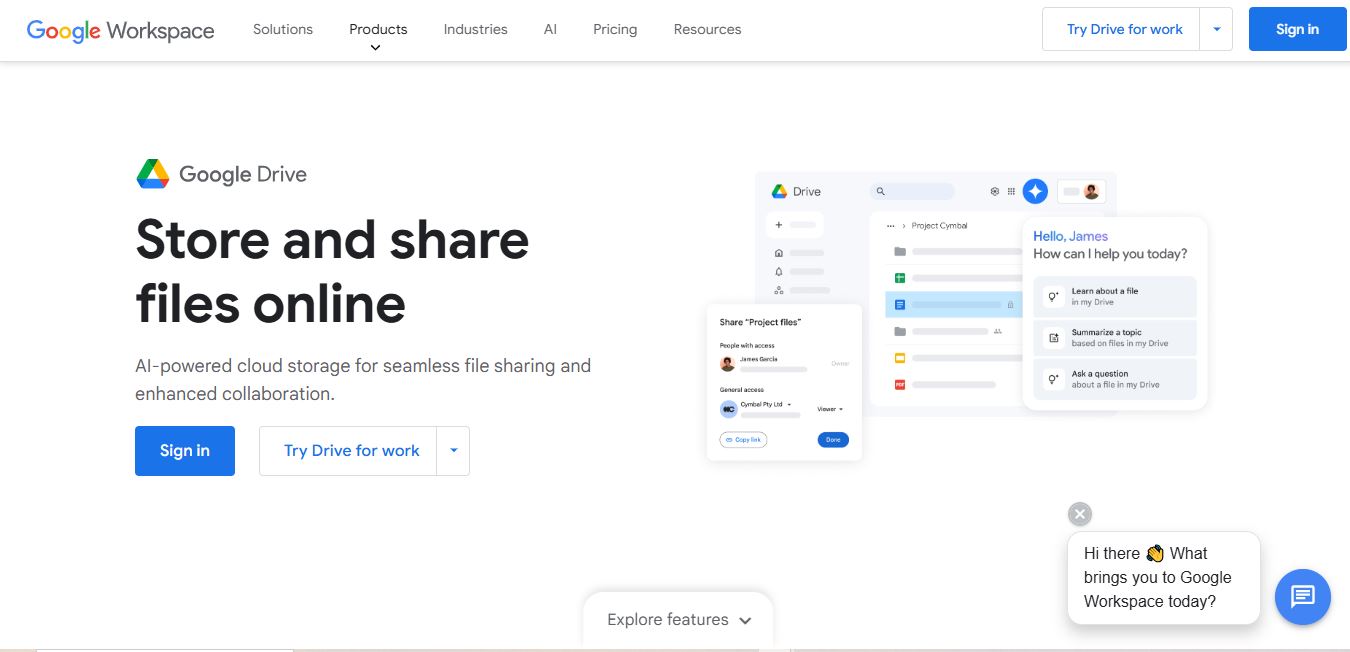Click the Project Cymbal breadcrumb text
This screenshot has height=652, width=1350.
click(940, 226)
